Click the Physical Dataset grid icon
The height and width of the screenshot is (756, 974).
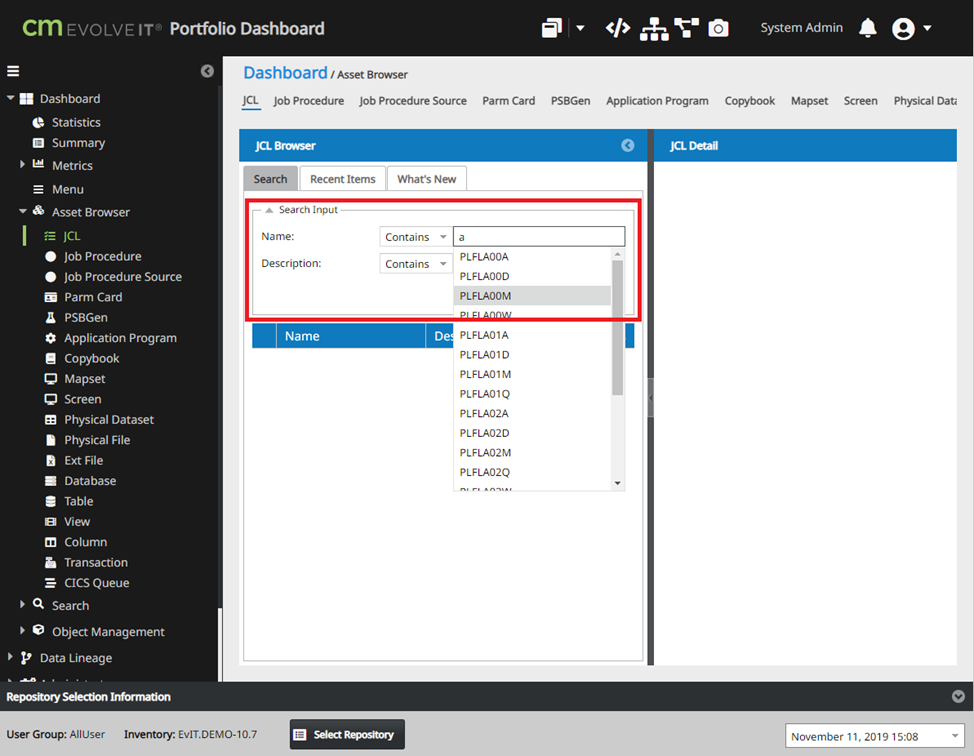tap(50, 420)
